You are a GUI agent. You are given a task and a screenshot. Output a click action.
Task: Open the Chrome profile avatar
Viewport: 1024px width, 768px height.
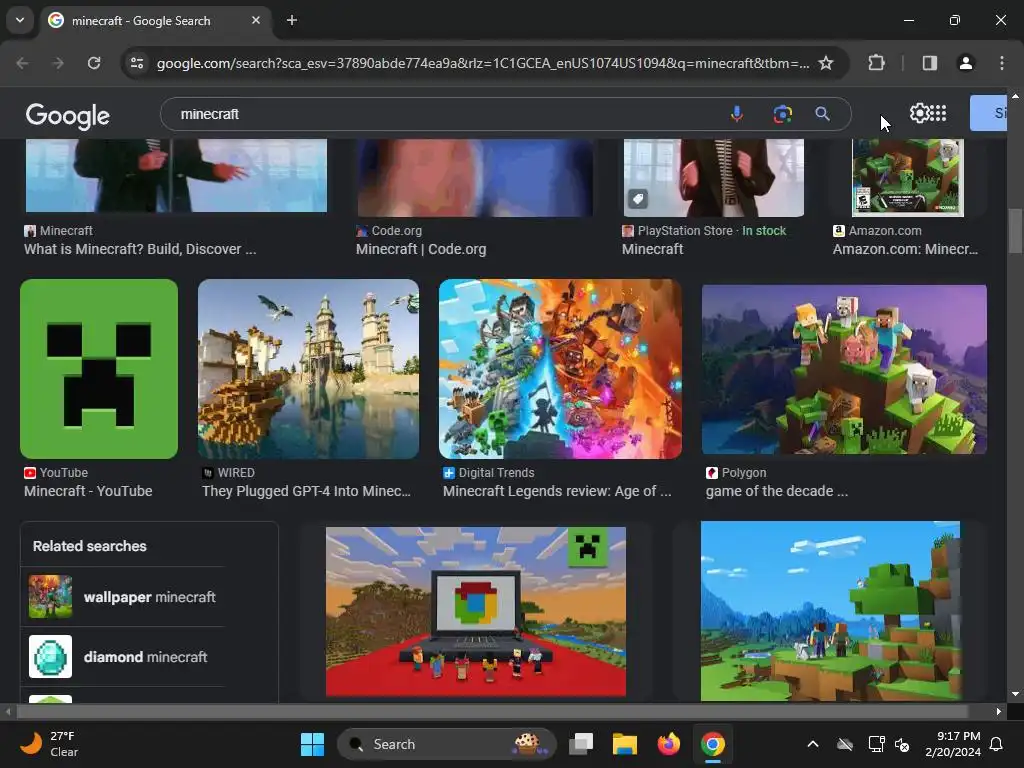click(965, 63)
